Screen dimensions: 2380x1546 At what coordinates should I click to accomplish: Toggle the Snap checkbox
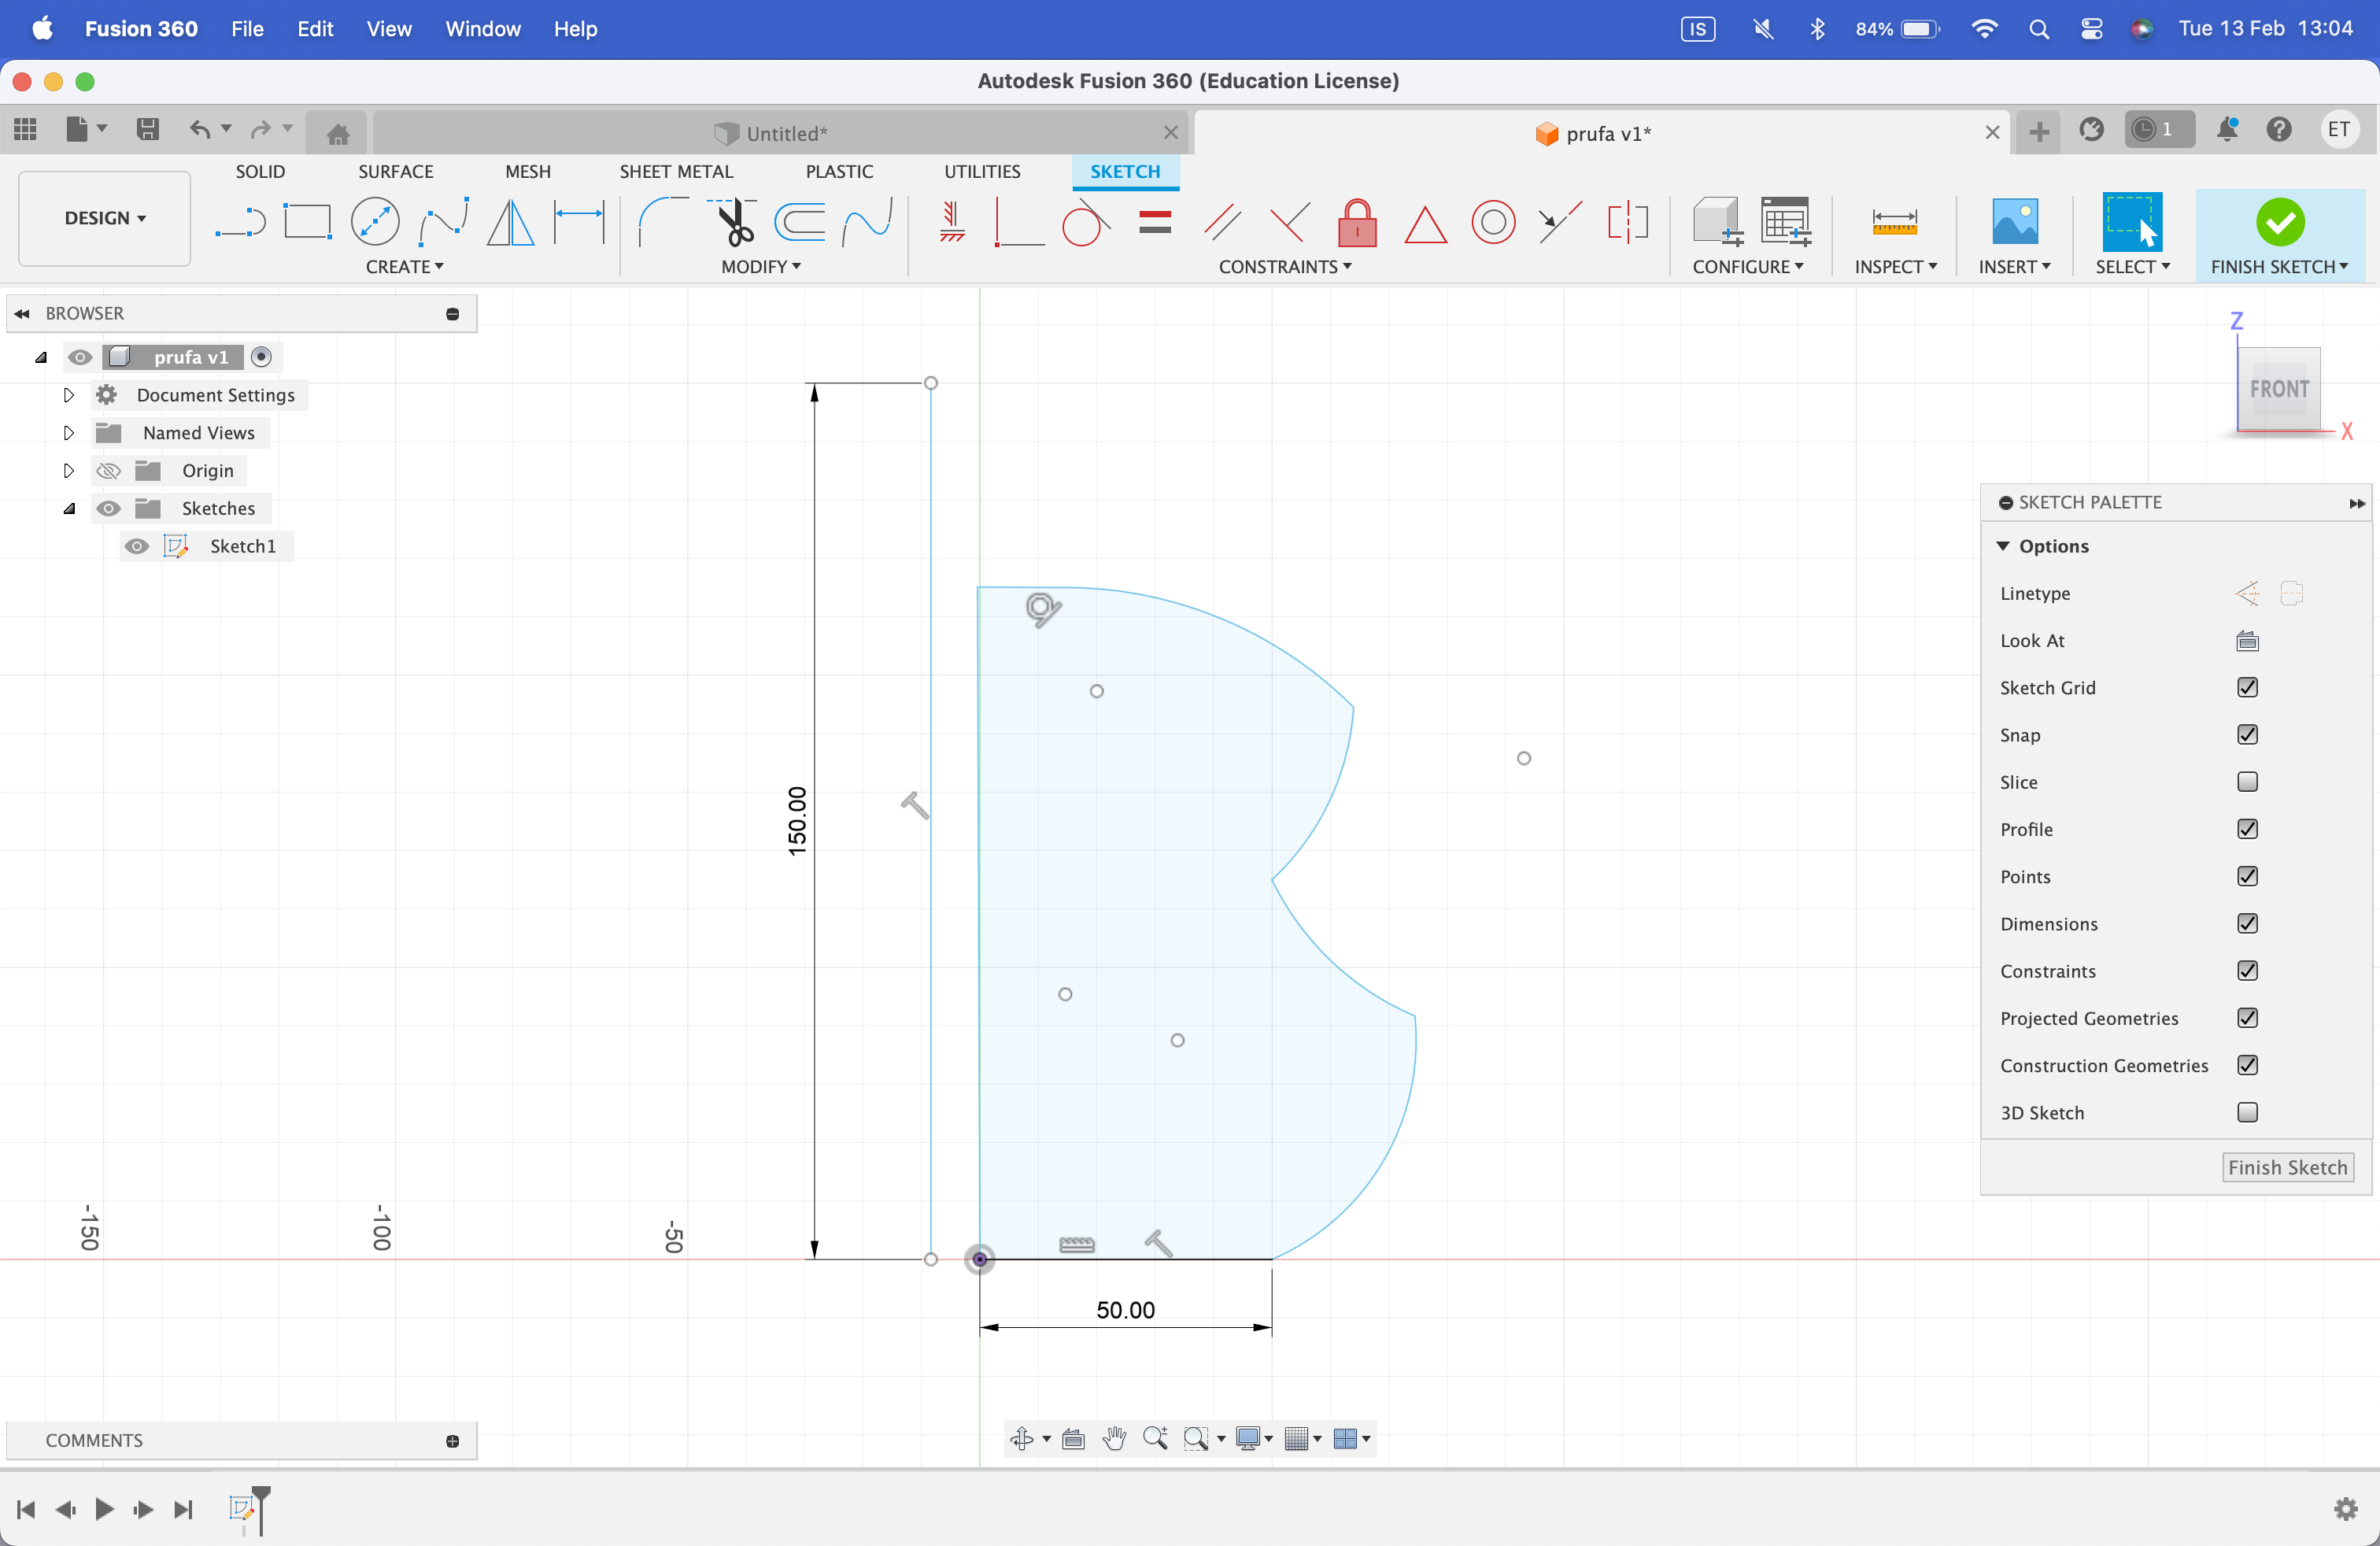[x=2247, y=735]
